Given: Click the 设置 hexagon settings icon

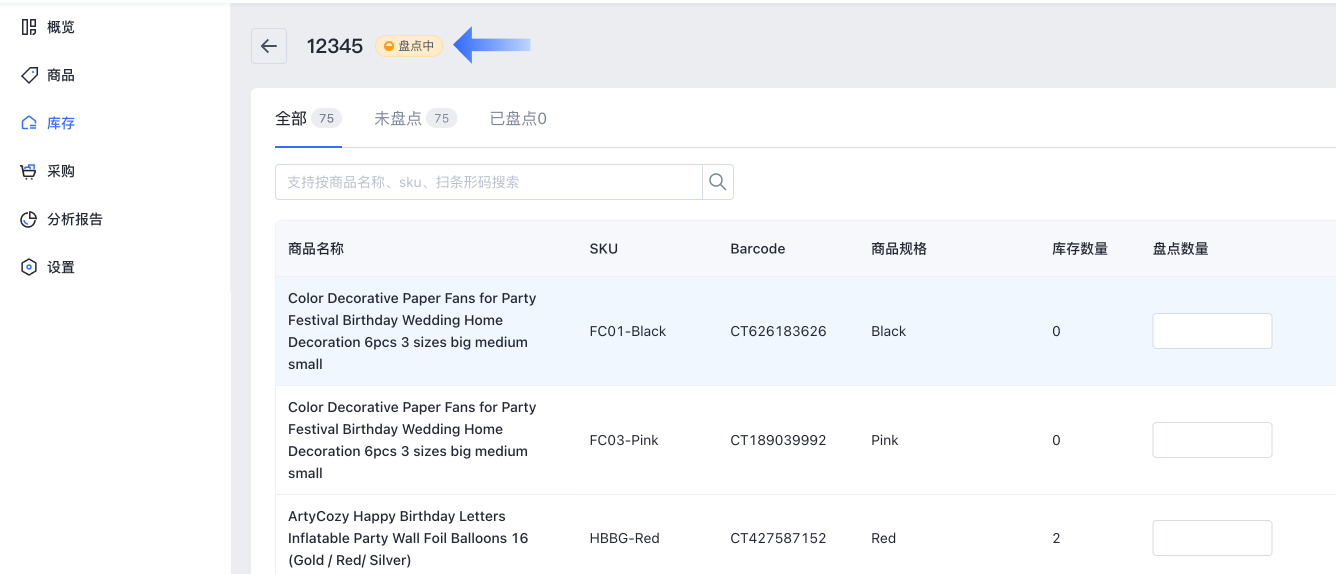Looking at the screenshot, I should 29,267.
